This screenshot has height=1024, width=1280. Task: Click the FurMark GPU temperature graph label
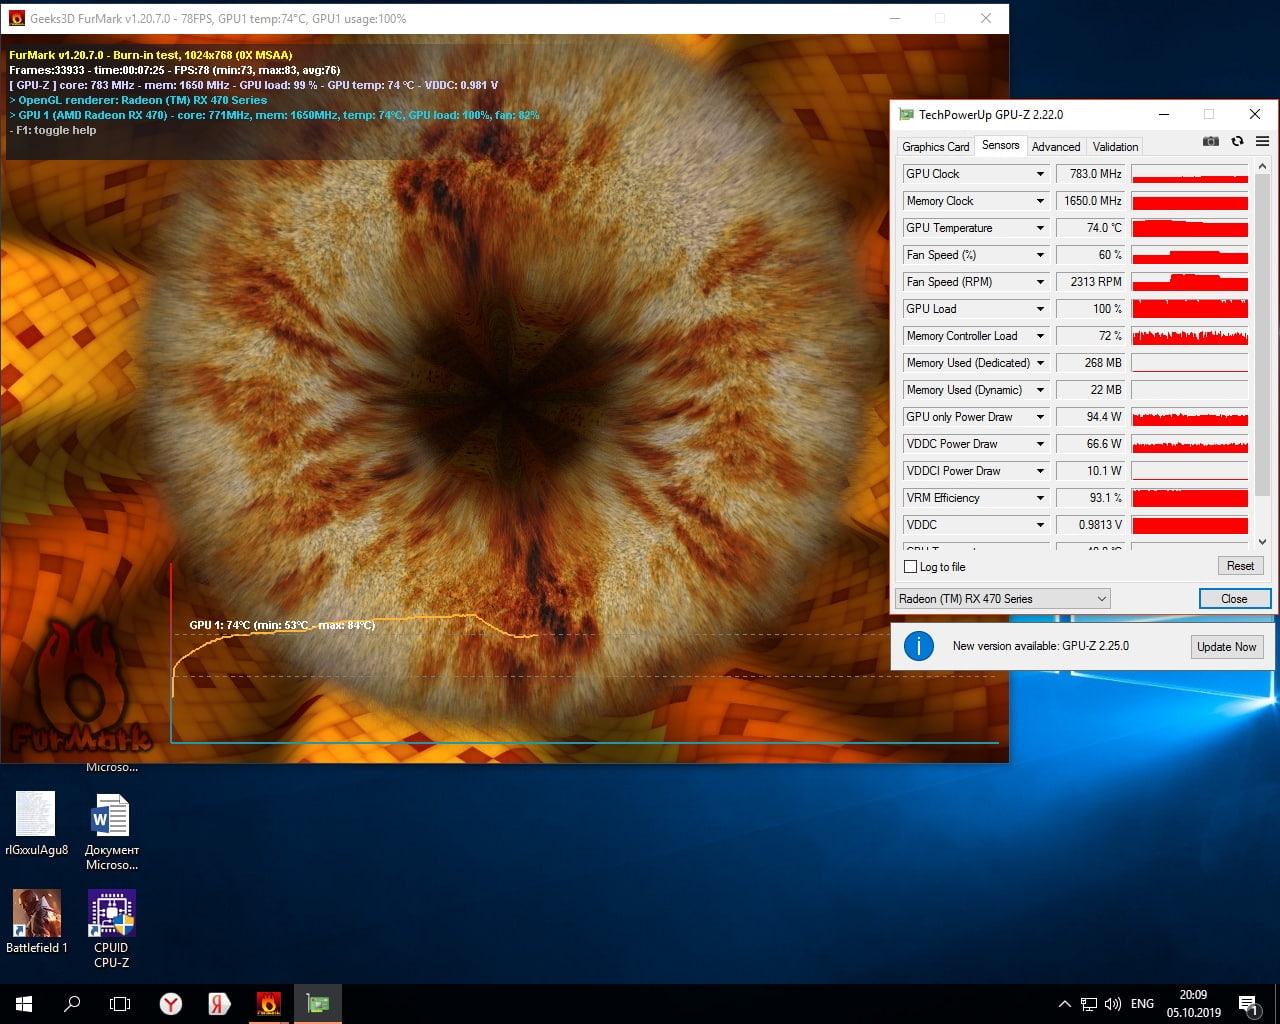(x=282, y=625)
